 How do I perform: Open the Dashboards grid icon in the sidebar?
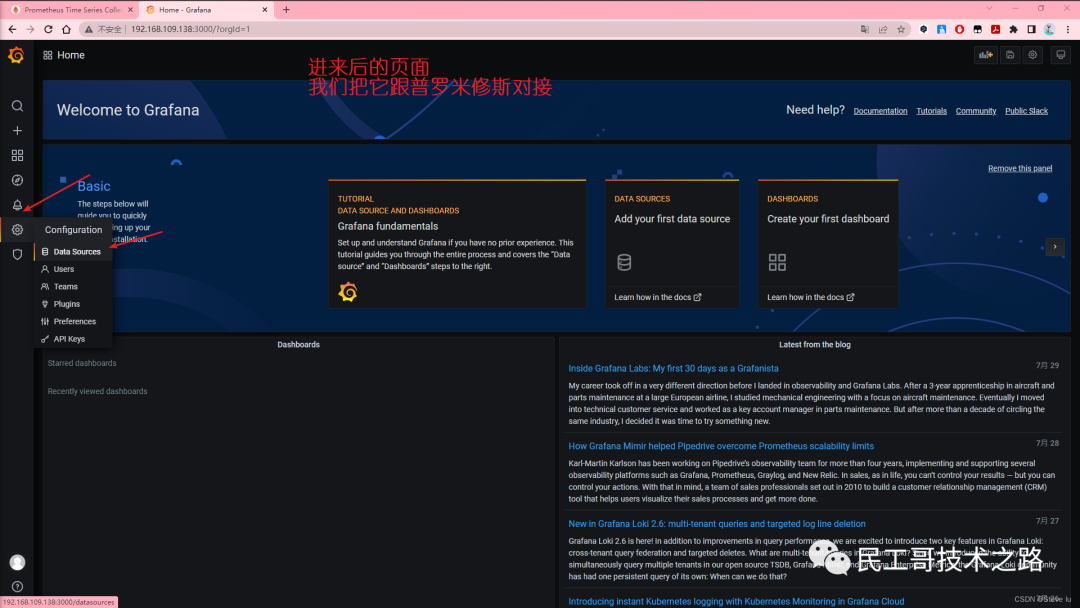point(17,156)
